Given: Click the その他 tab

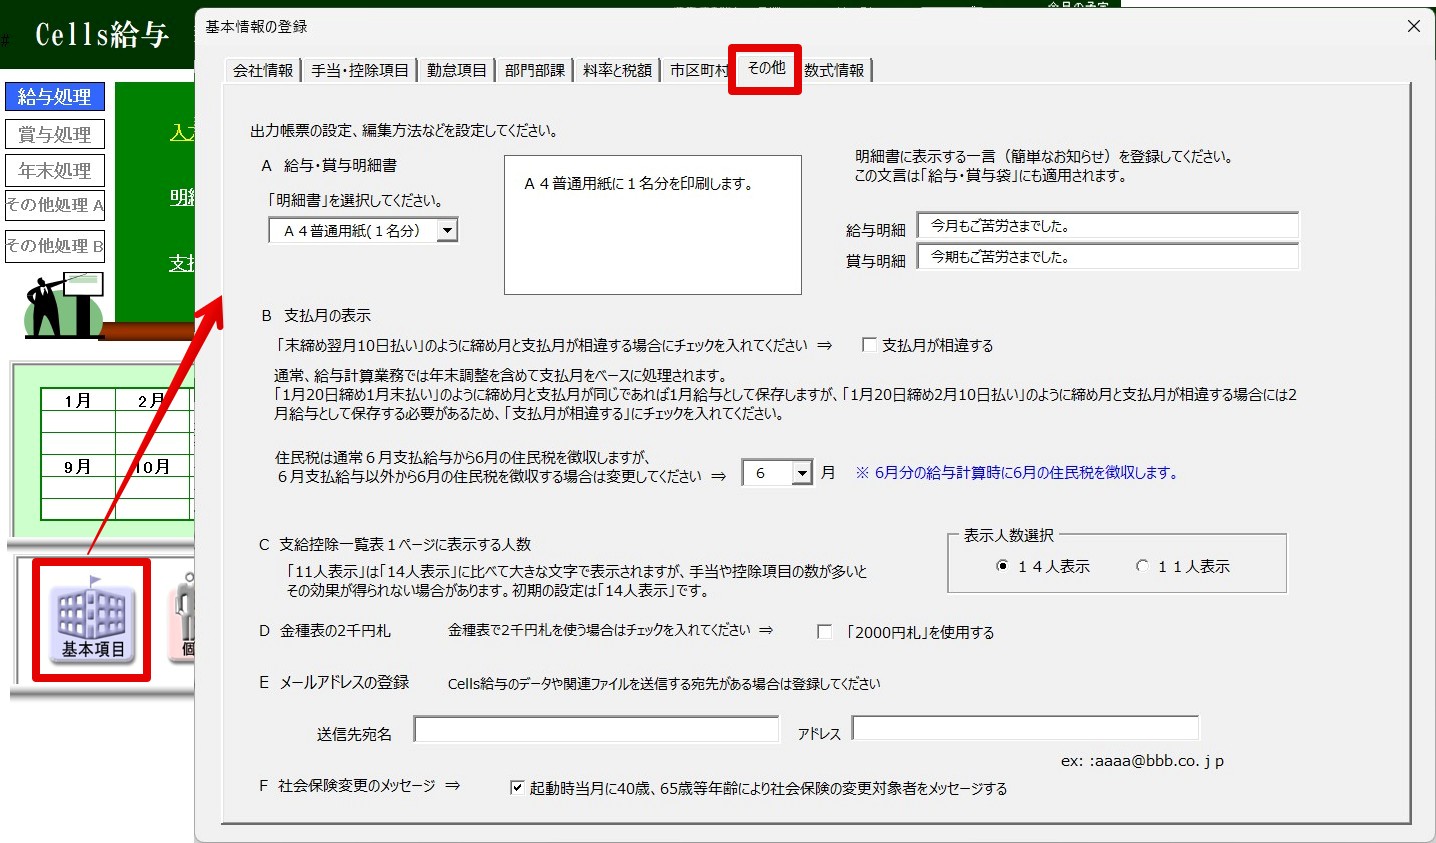Looking at the screenshot, I should pyautogui.click(x=766, y=68).
